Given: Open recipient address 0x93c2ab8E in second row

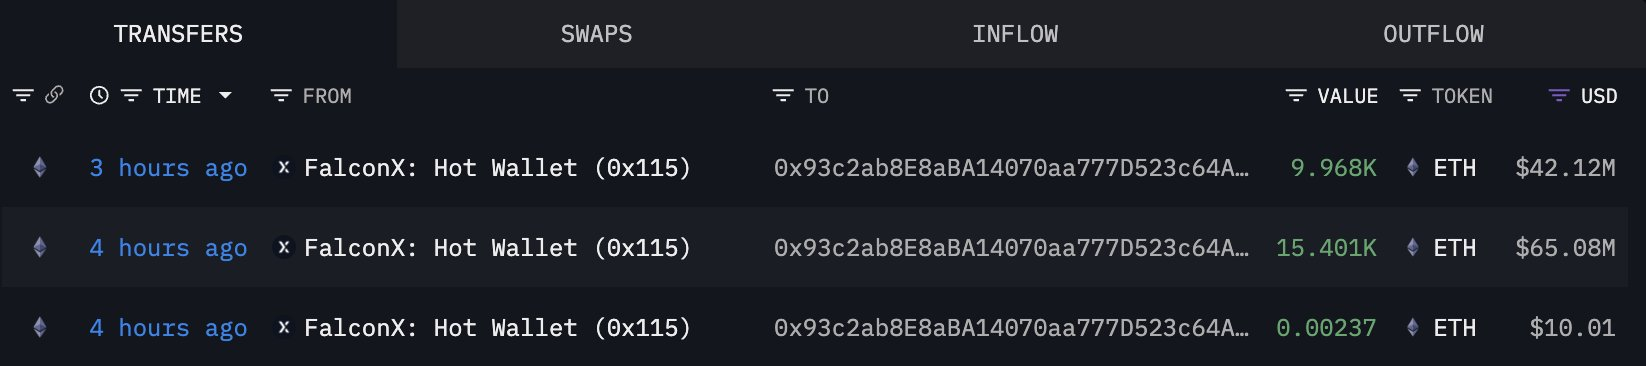Looking at the screenshot, I should pos(1011,248).
